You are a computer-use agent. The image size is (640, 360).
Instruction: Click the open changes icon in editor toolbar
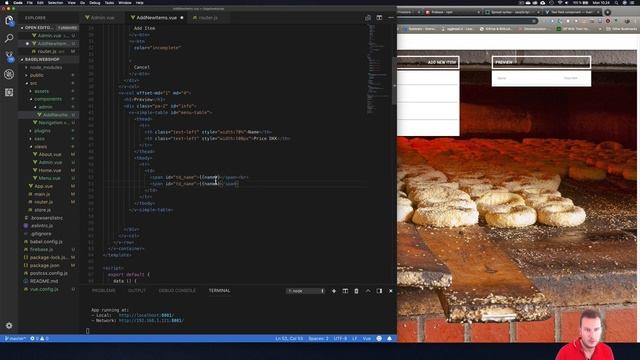(368, 18)
